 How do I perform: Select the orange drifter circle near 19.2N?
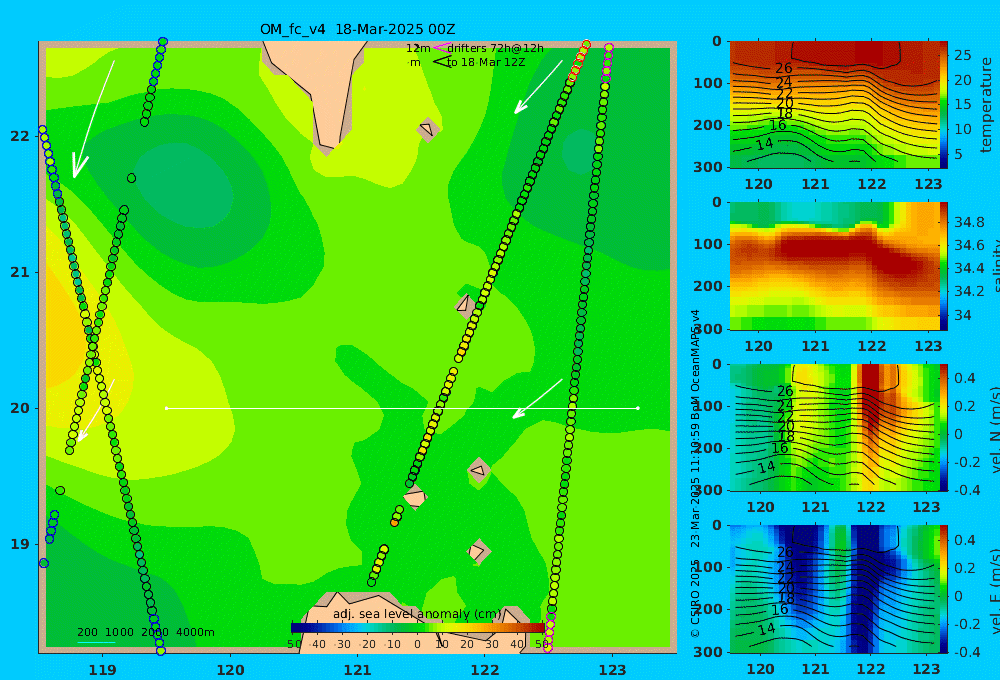coord(394,523)
